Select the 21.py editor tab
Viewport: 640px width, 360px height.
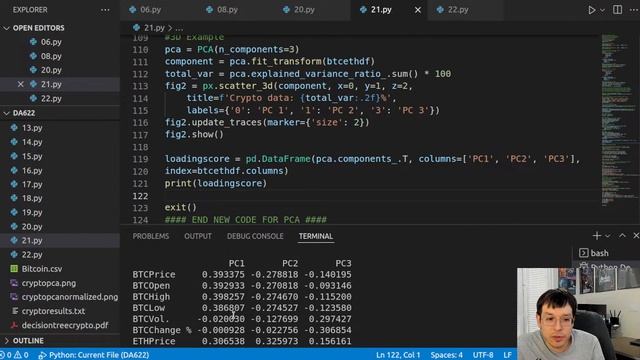pos(381,10)
